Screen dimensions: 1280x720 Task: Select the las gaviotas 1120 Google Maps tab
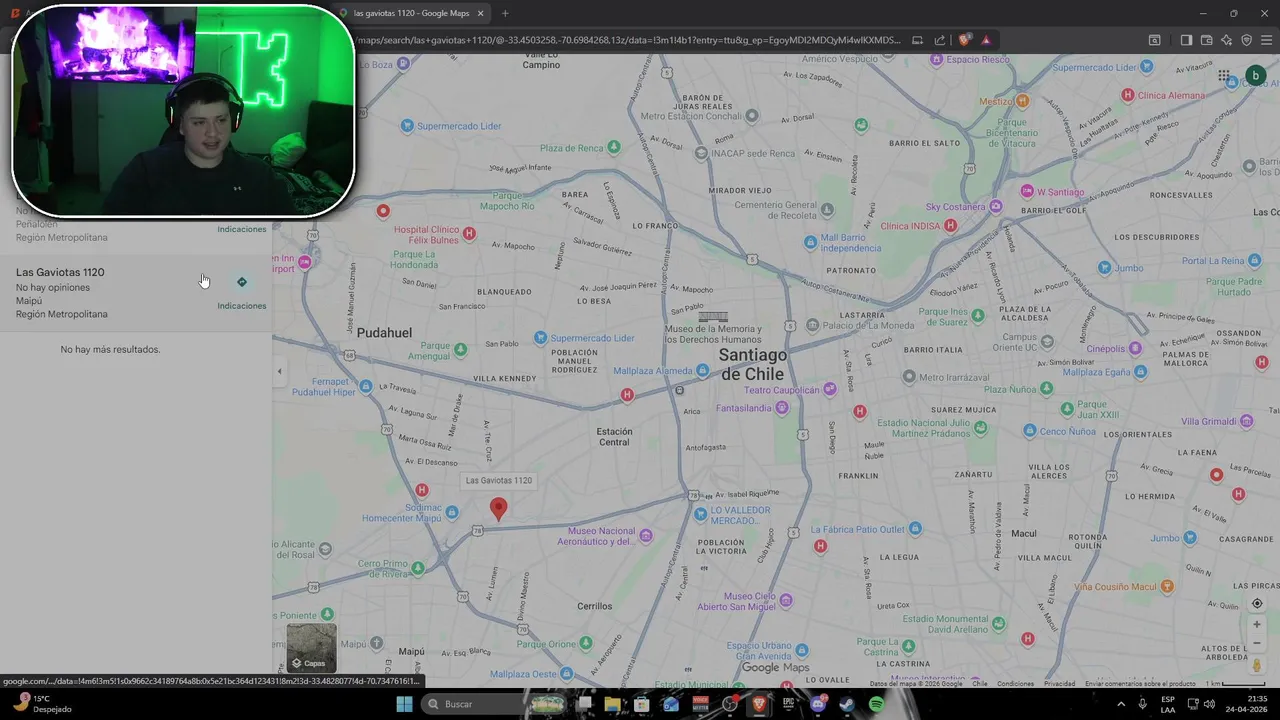412,13
